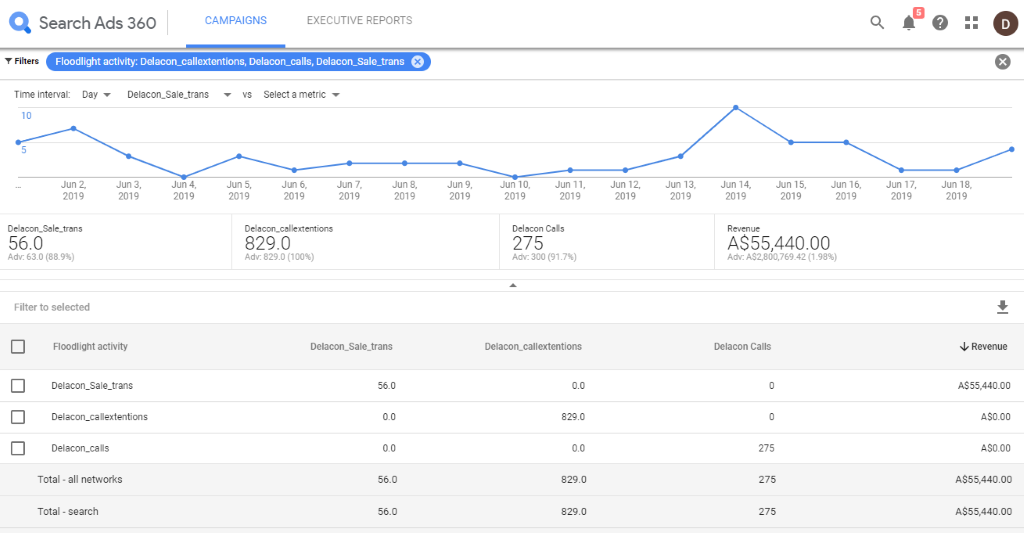Sort by Revenue column arrow

pos(964,347)
